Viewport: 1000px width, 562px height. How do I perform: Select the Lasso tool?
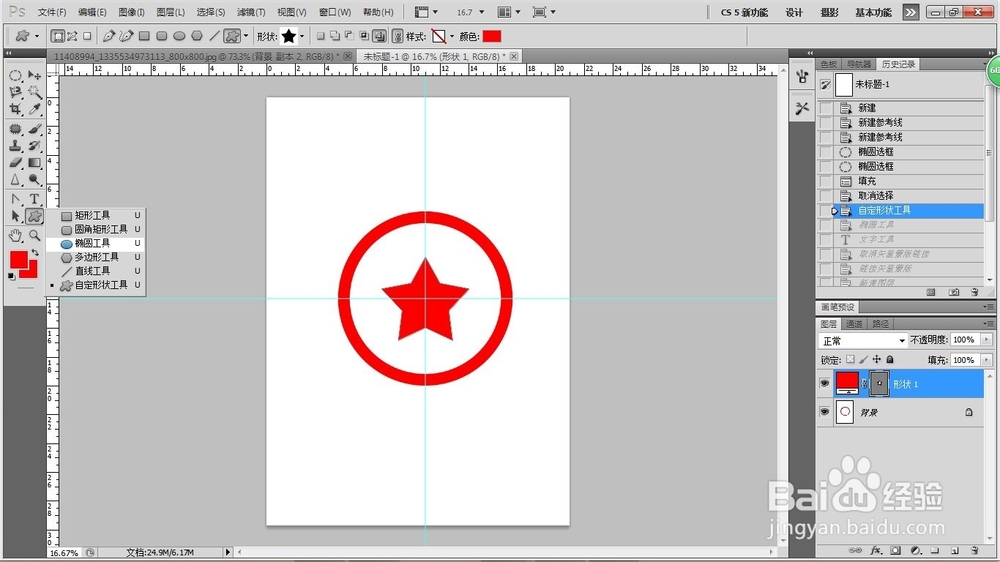[x=15, y=92]
